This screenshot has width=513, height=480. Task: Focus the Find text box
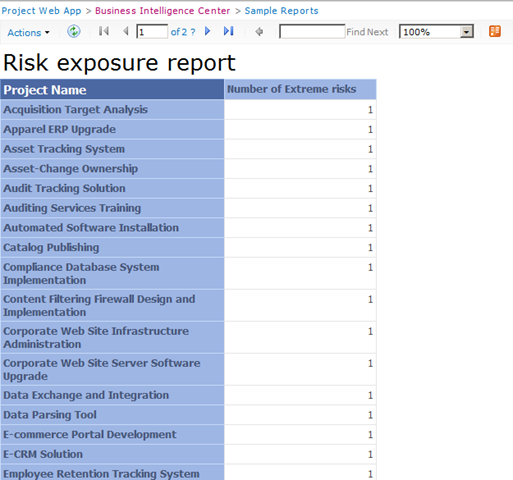312,32
